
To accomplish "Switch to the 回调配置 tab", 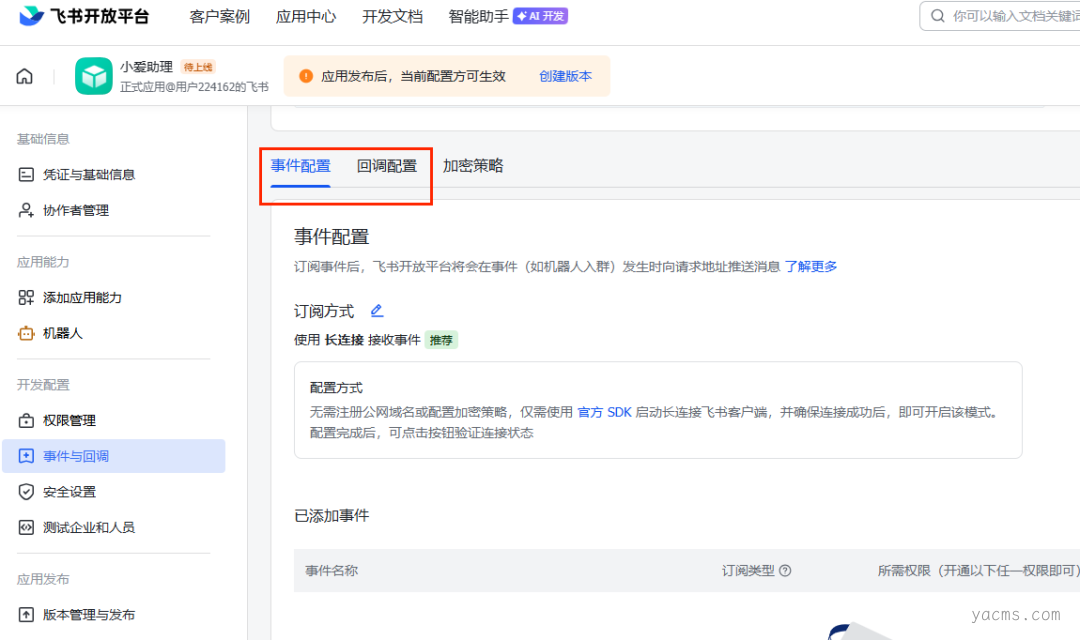I will point(387,166).
